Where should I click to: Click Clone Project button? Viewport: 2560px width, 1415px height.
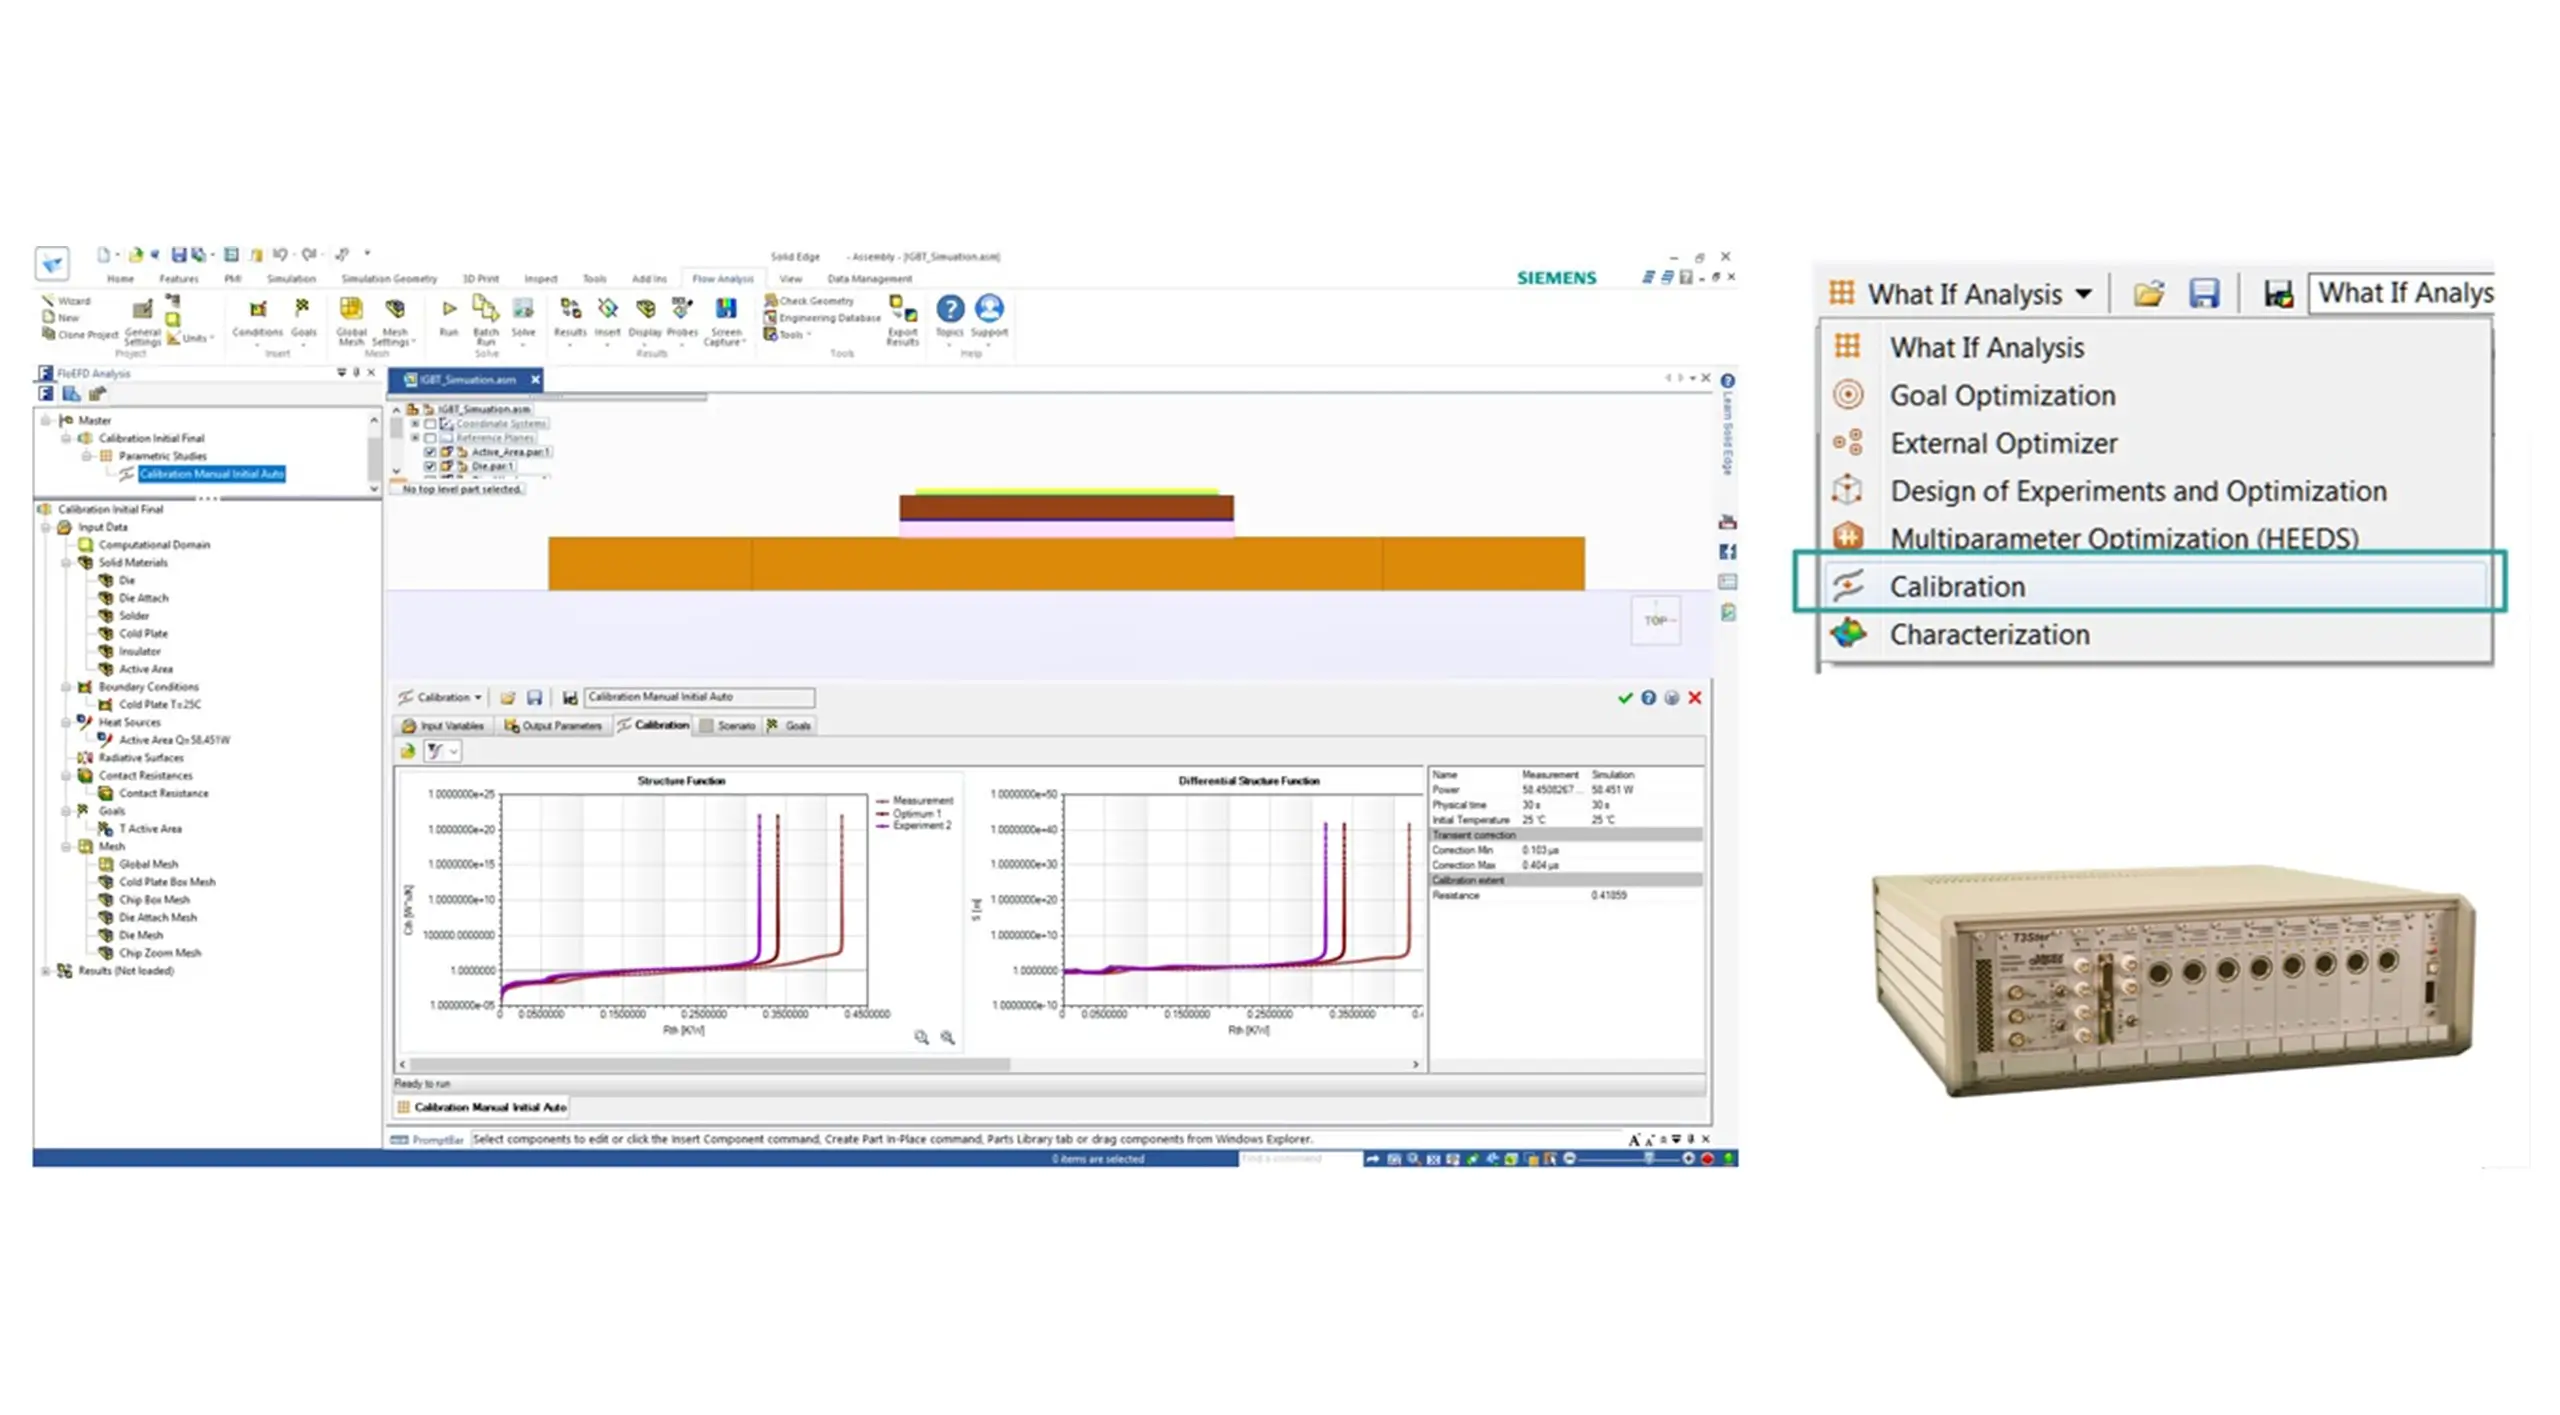coord(80,335)
